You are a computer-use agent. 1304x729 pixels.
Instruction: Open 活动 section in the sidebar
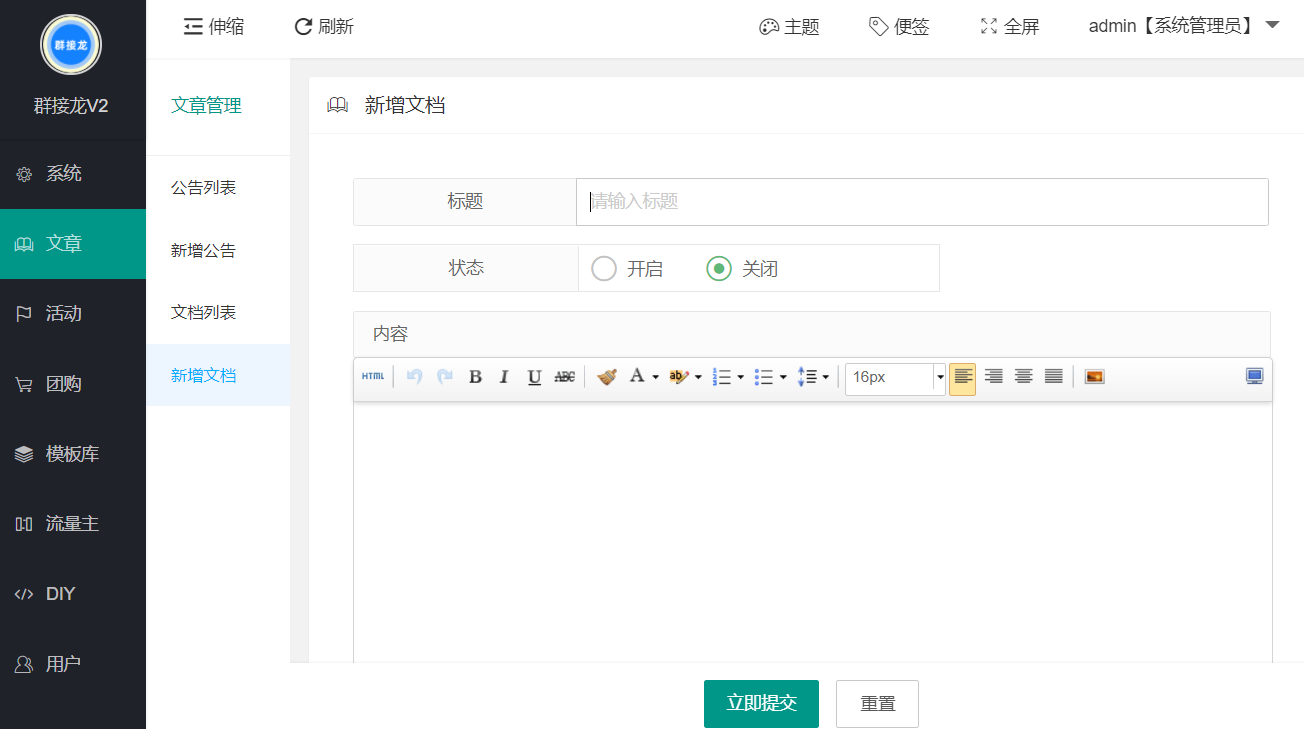(73, 314)
